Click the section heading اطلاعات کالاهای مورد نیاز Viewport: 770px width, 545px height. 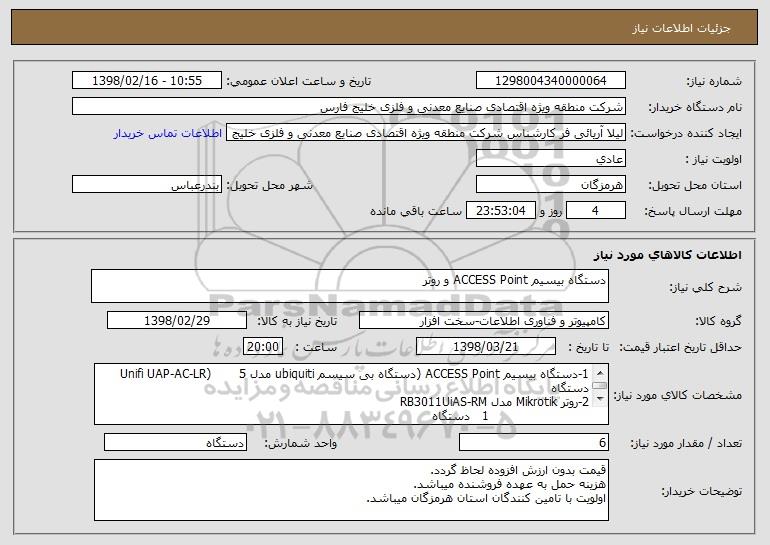click(668, 255)
